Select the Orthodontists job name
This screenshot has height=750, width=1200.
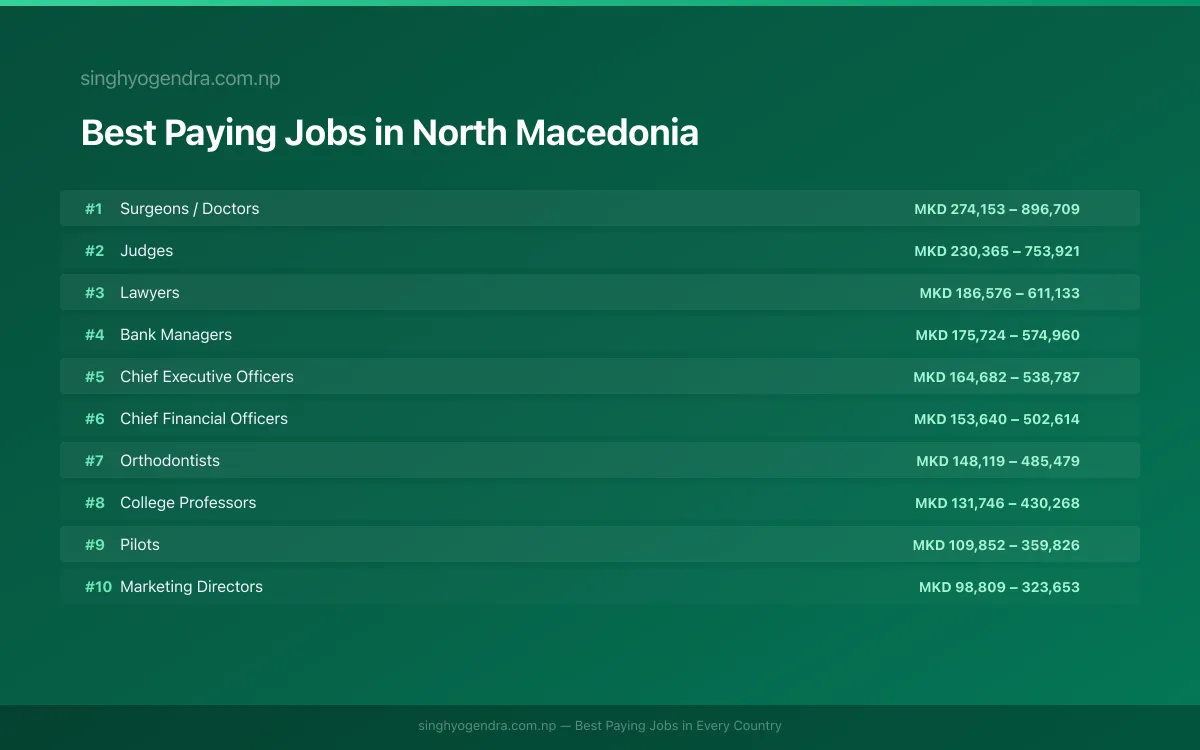170,461
